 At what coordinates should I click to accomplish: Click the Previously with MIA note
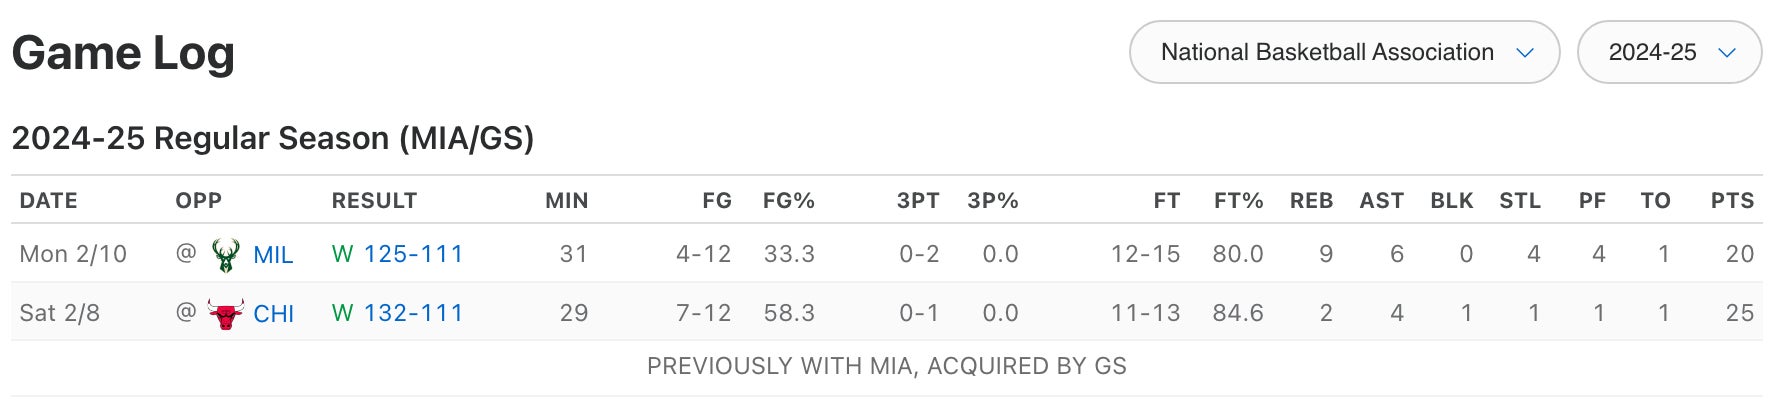click(x=886, y=366)
